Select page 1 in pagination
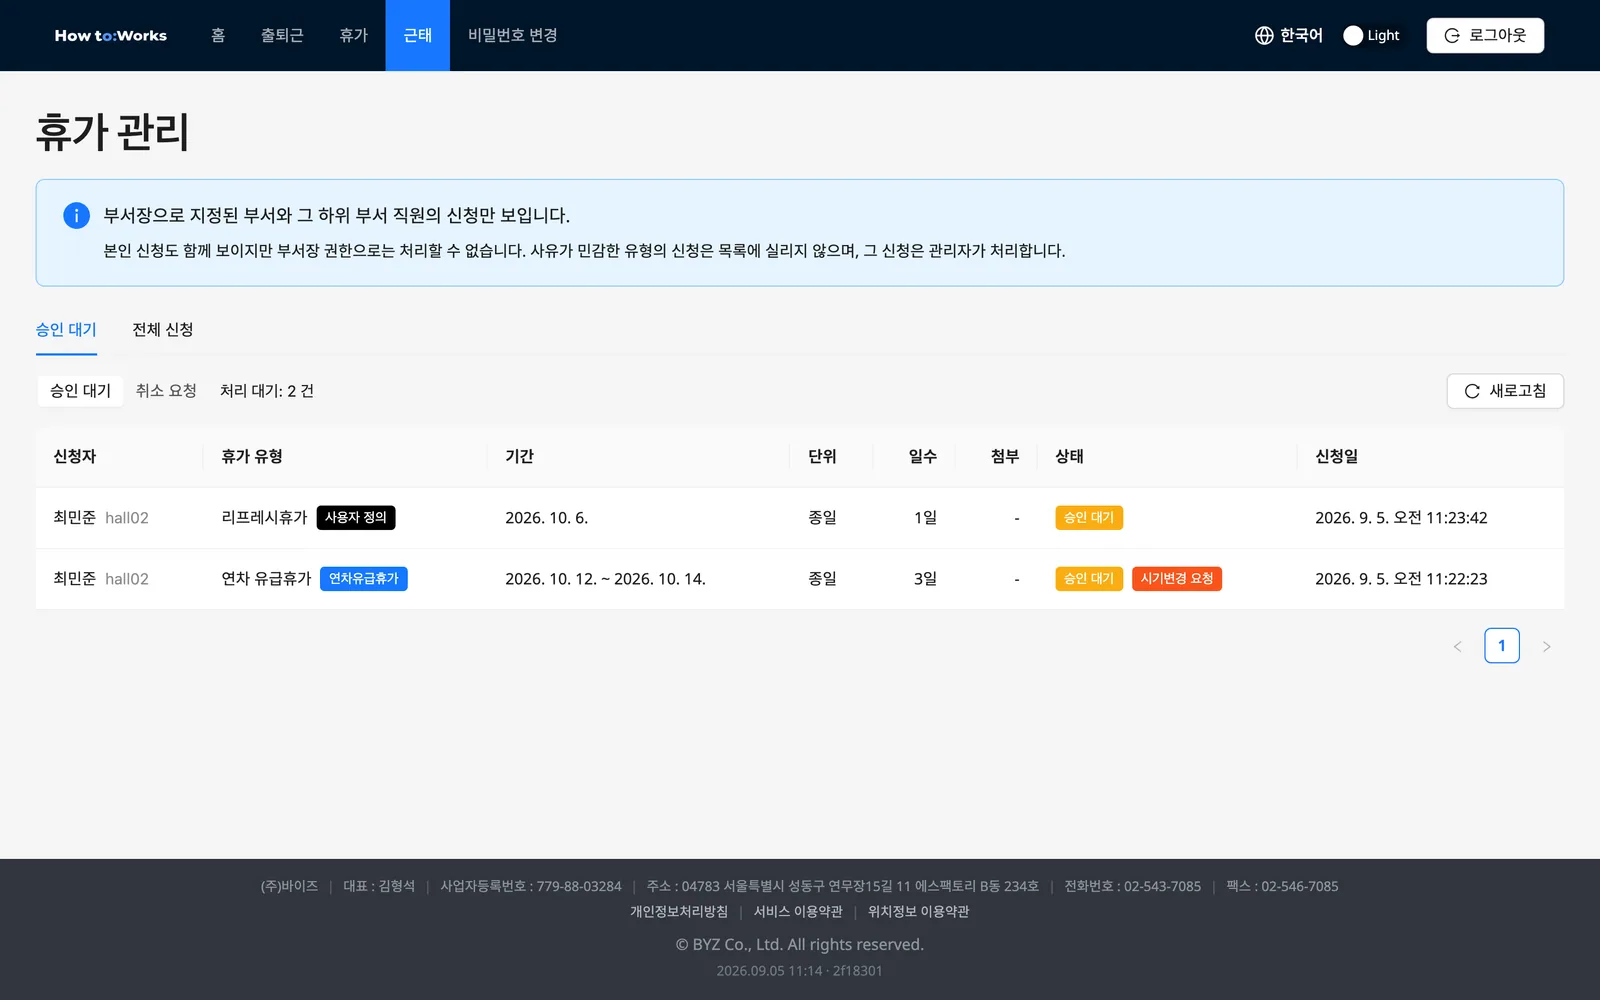 [1501, 646]
